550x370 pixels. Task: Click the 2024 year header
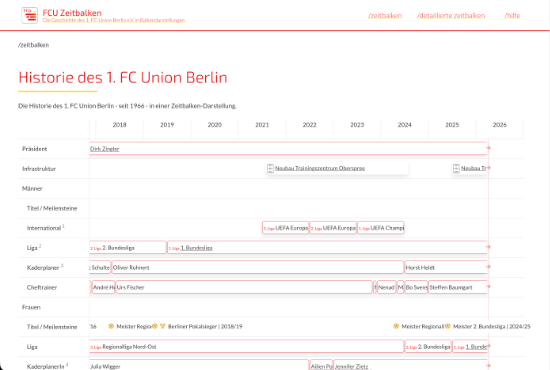click(x=404, y=125)
